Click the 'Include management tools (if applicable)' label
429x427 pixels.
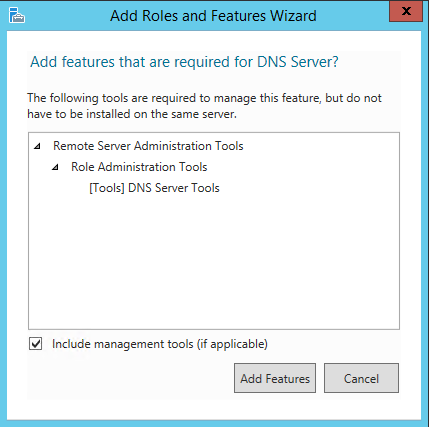[160, 344]
